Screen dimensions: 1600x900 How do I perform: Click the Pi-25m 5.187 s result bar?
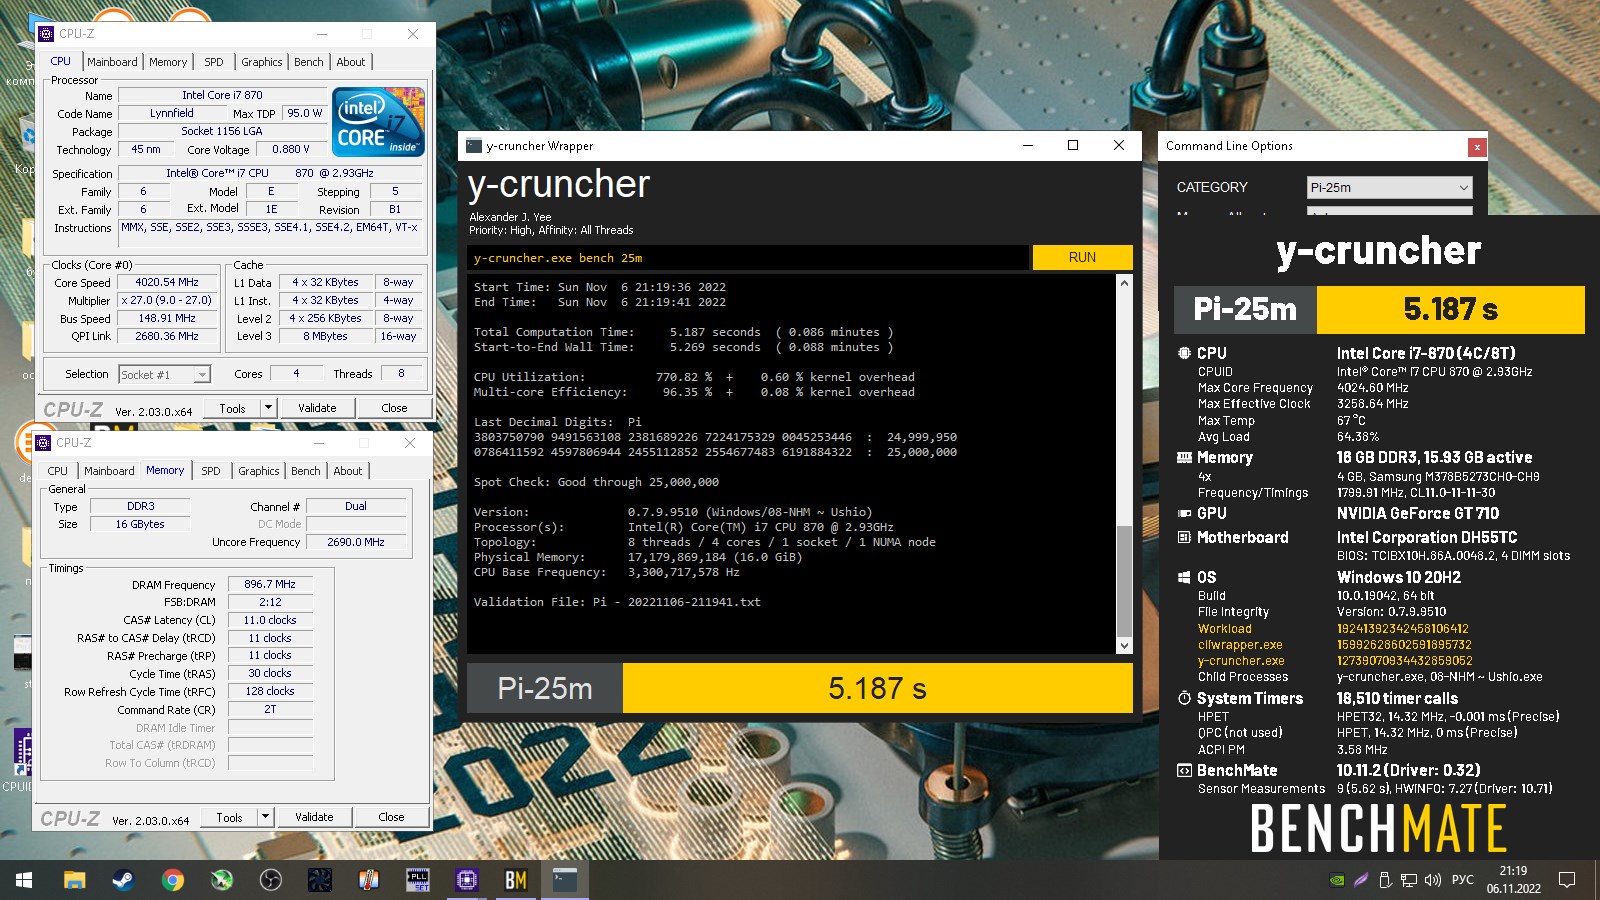pyautogui.click(x=800, y=688)
